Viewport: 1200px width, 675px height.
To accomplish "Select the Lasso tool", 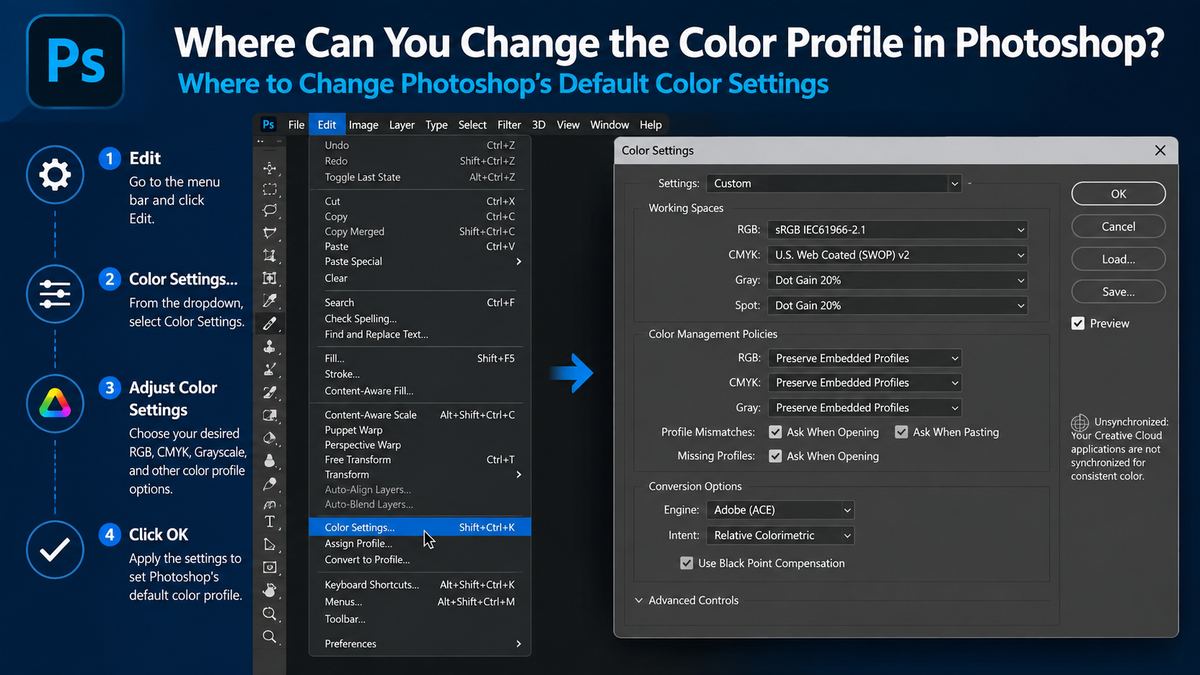I will [x=269, y=211].
